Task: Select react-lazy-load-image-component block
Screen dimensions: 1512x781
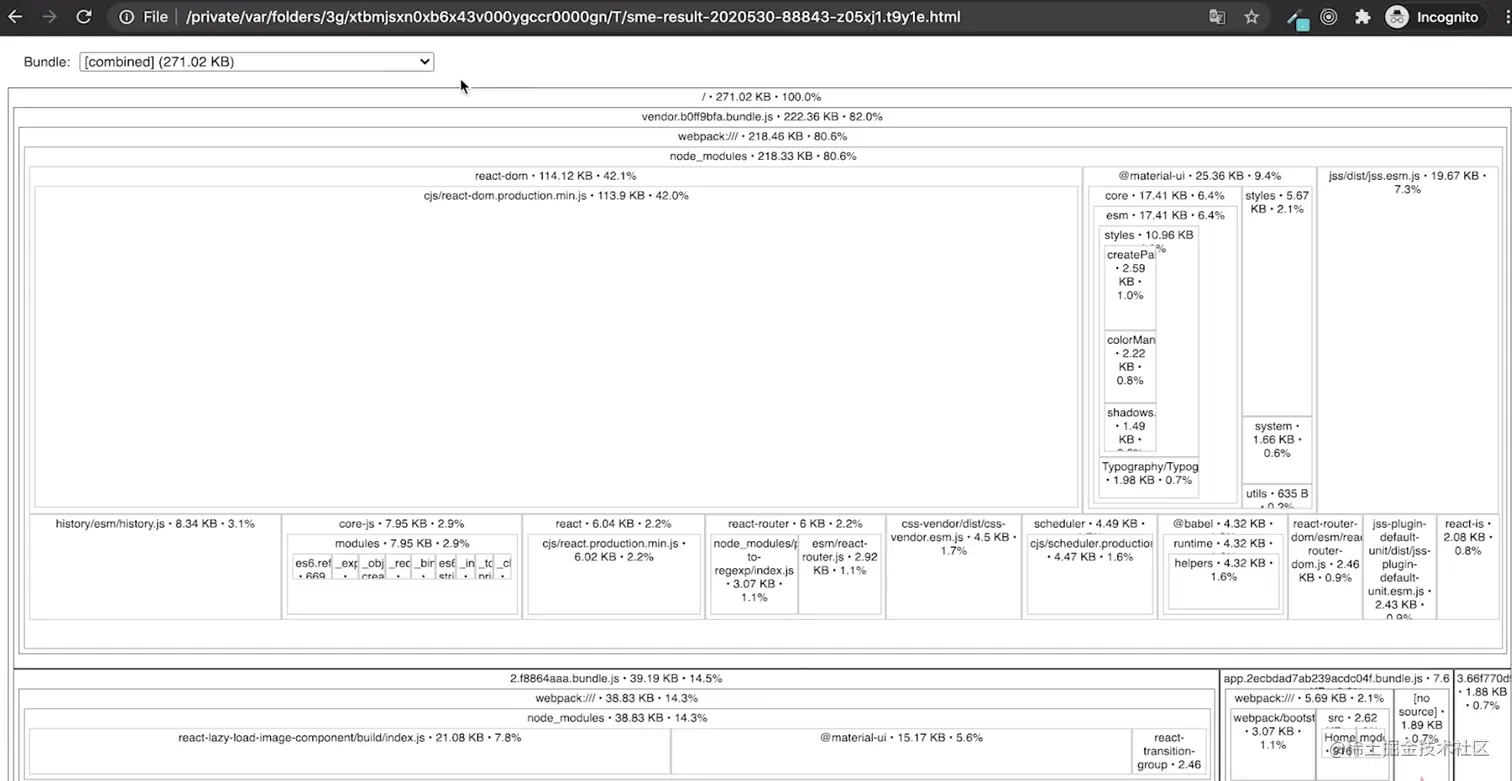Action: point(350,751)
